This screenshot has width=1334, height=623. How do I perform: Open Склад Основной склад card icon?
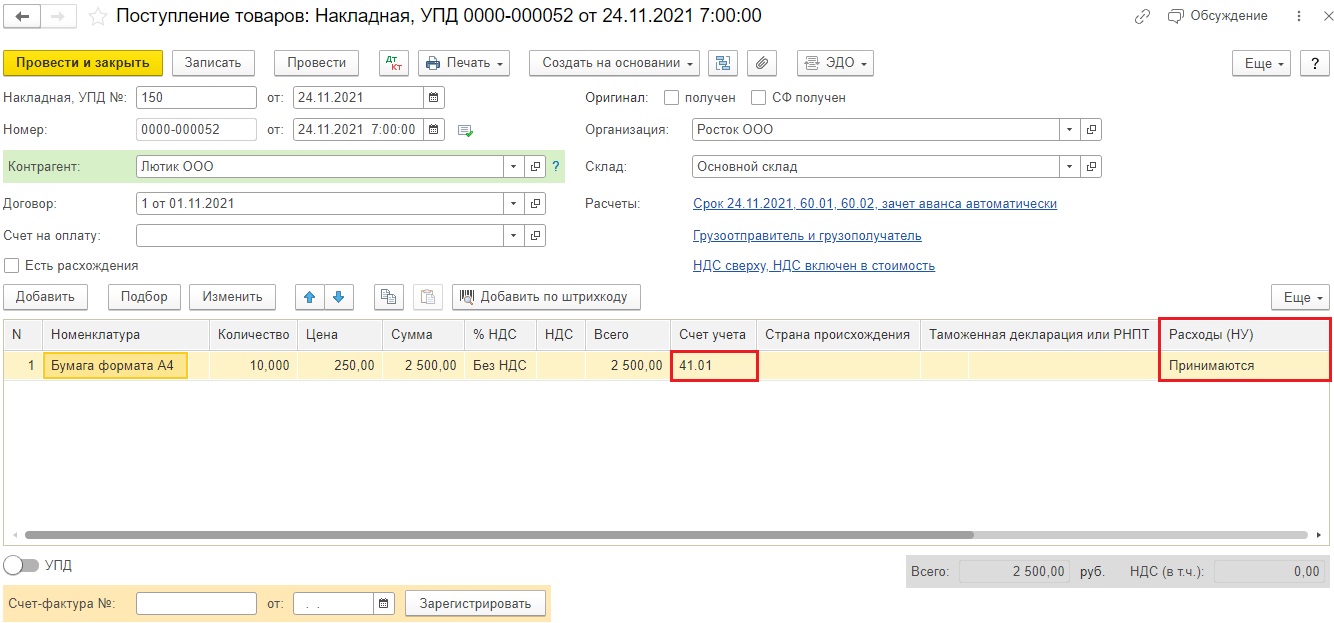click(1092, 167)
